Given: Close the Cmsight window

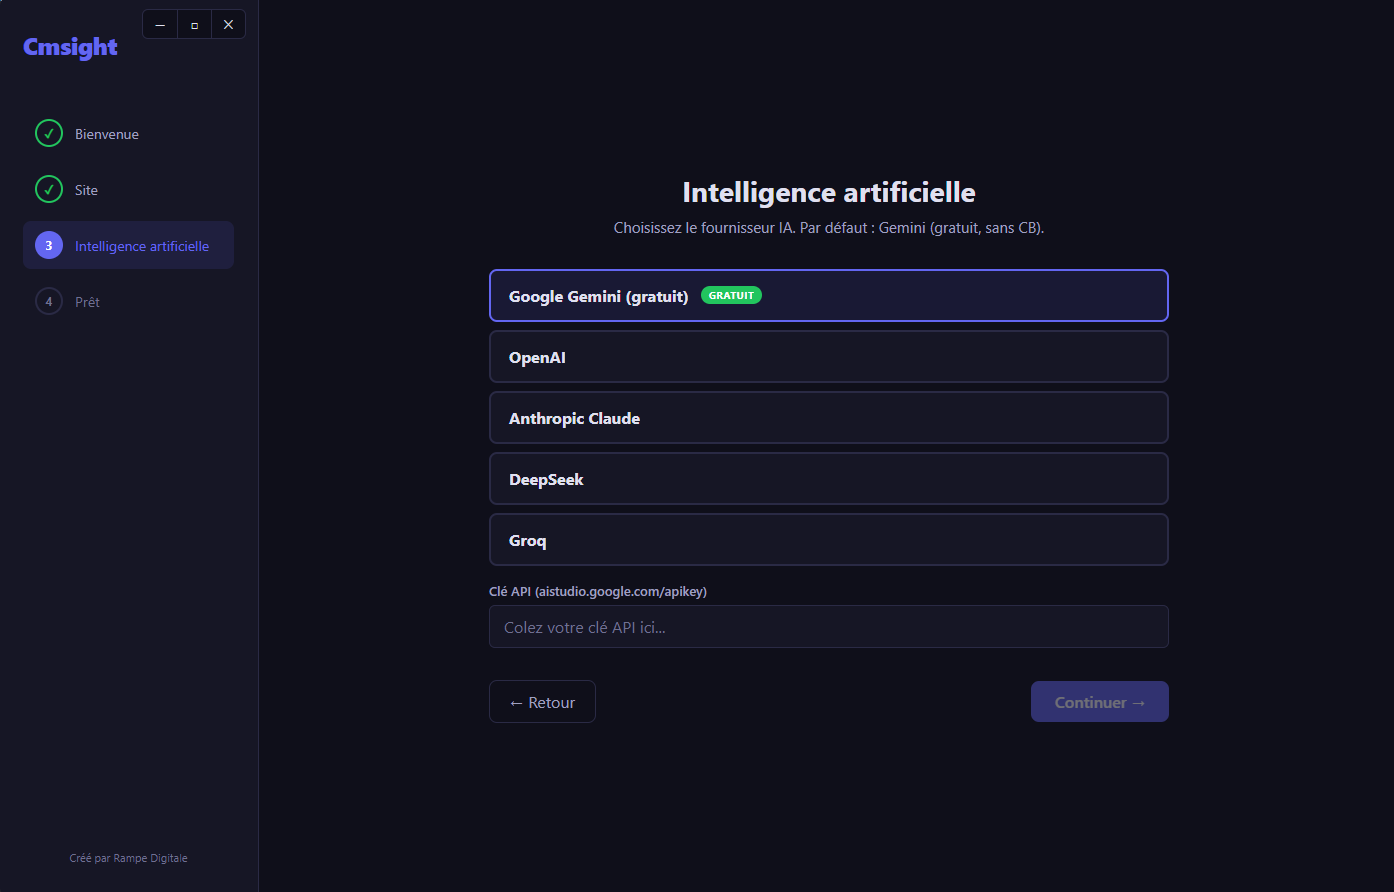Looking at the screenshot, I should 228,25.
